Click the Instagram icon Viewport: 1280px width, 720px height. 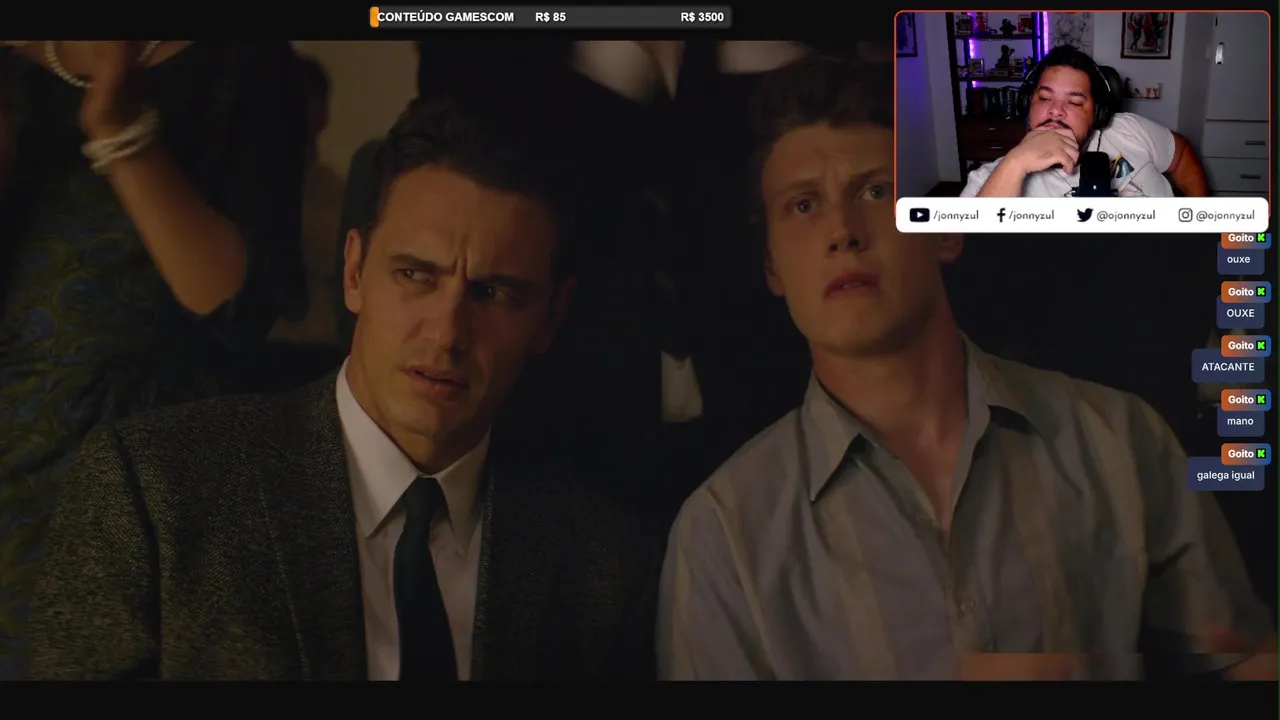coord(1185,215)
